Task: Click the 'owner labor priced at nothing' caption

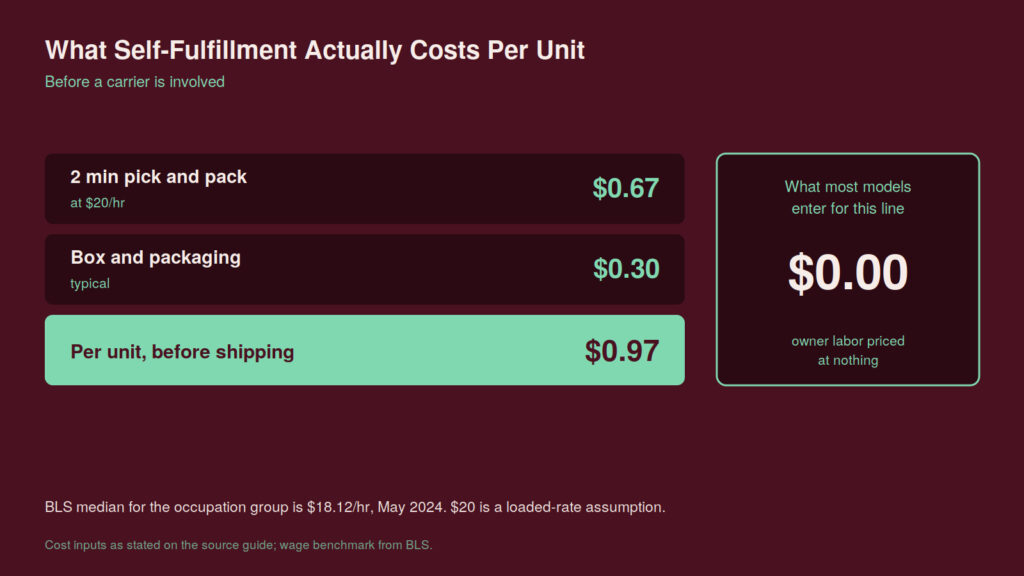Action: click(848, 350)
